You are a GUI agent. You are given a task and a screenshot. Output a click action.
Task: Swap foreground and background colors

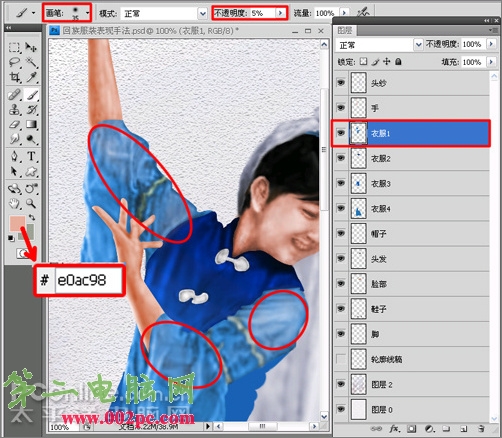click(32, 217)
